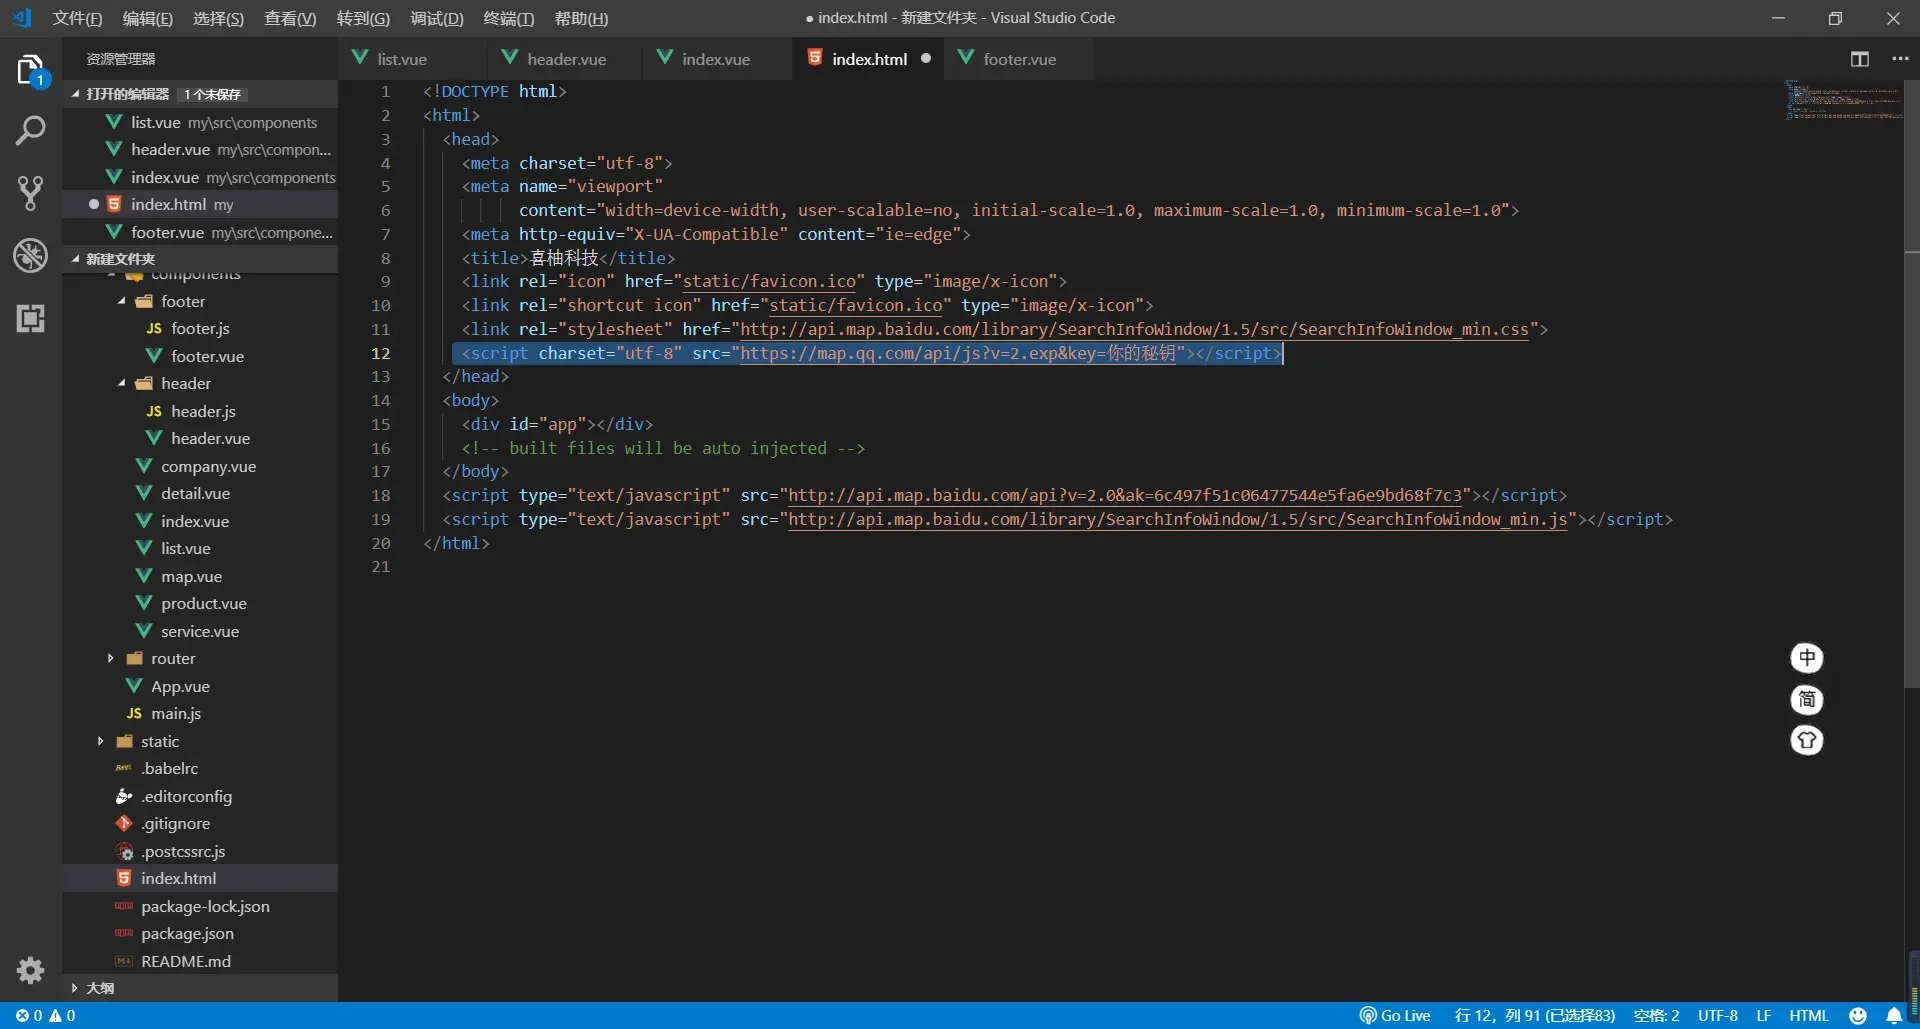
Task: Open the 终端(T) menu
Action: pos(509,18)
